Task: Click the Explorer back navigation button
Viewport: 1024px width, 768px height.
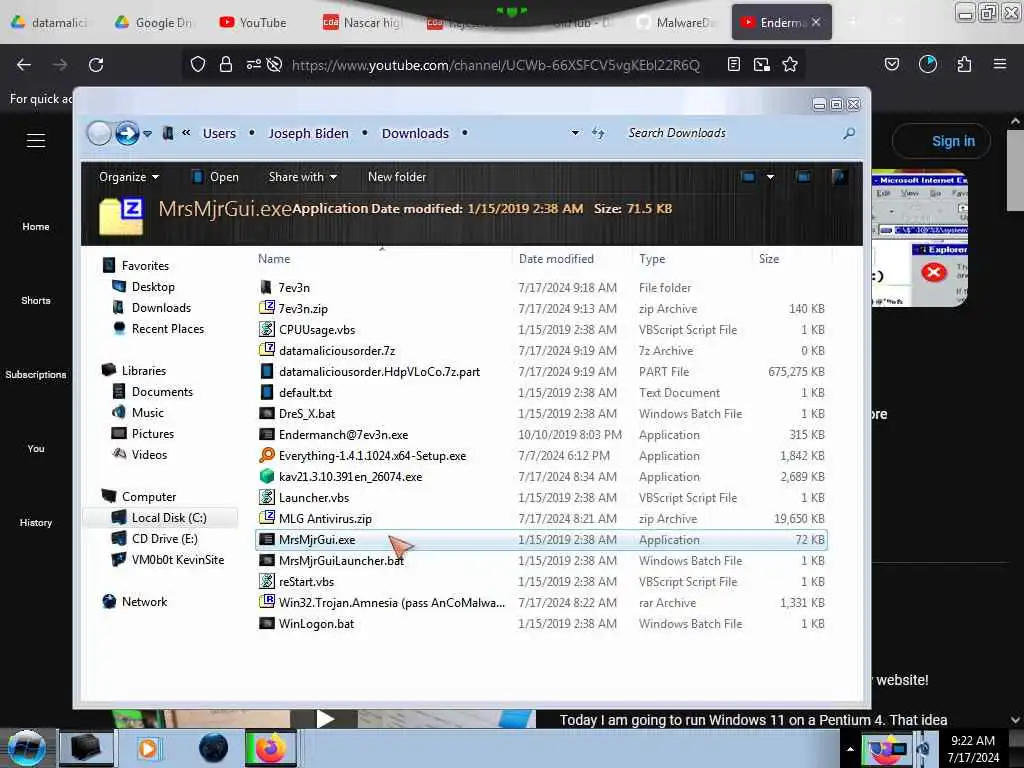Action: [99, 133]
